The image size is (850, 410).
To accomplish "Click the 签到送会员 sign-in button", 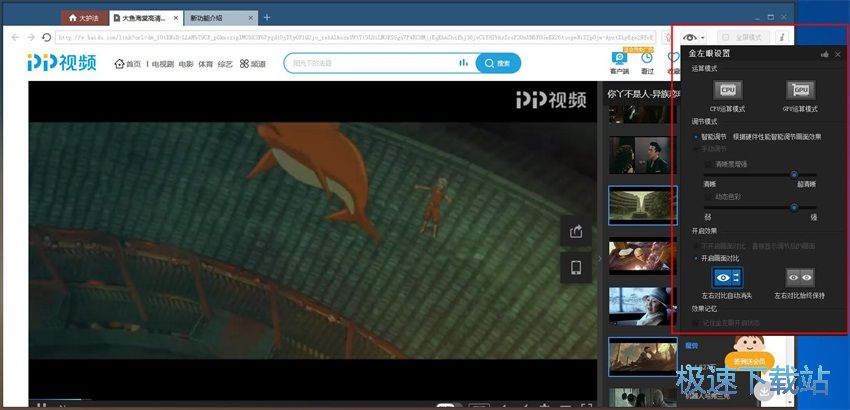I will click(x=749, y=361).
